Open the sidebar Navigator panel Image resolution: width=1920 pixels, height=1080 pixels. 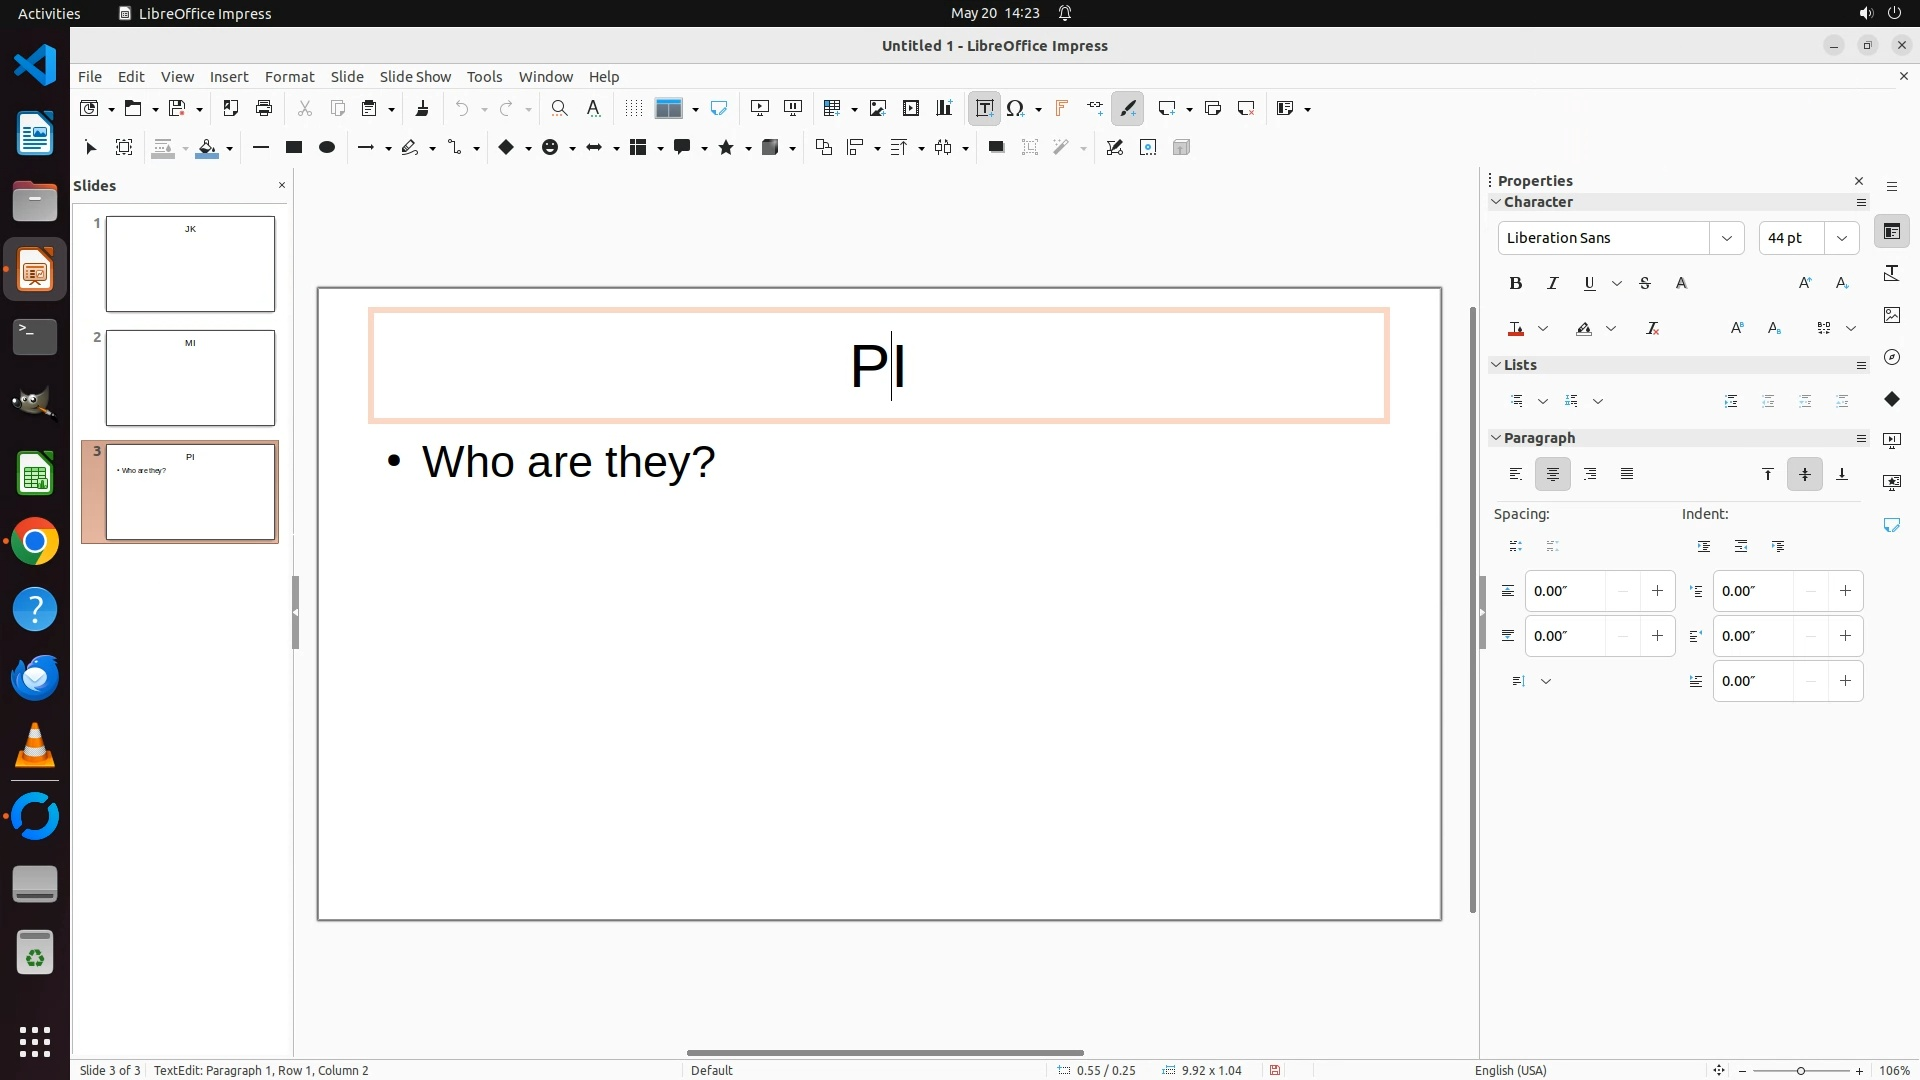1891,357
